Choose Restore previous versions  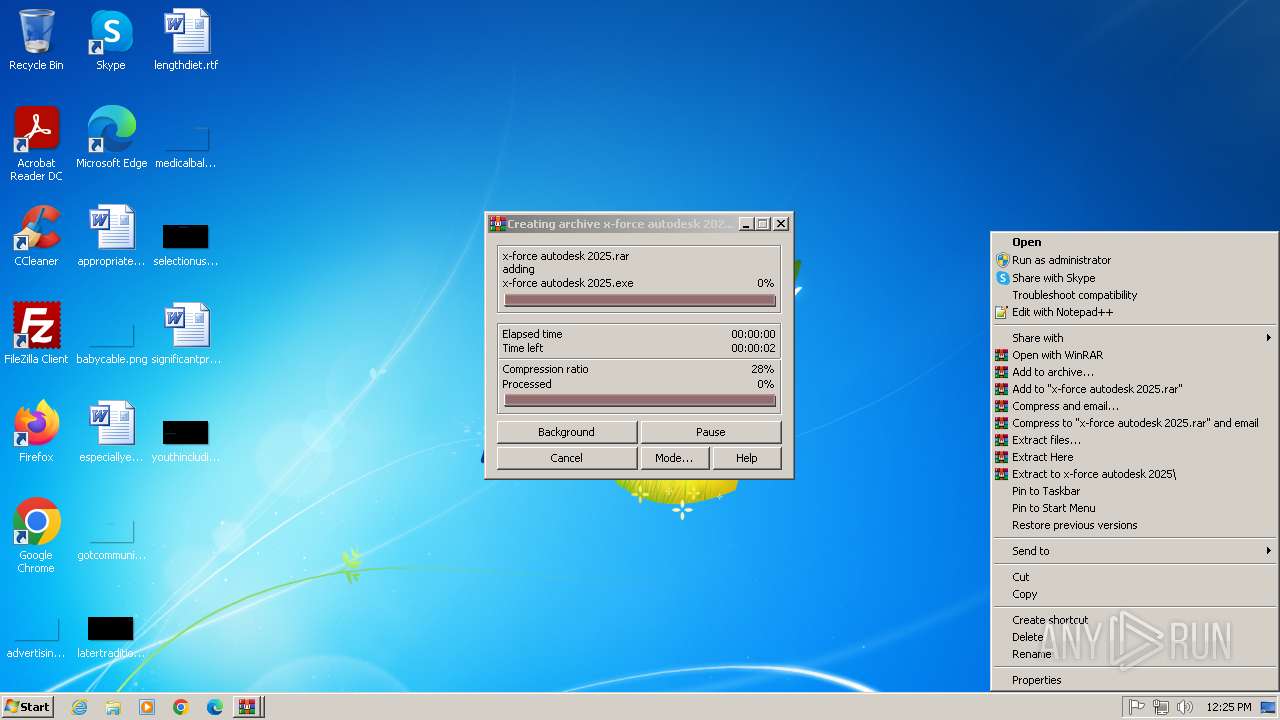[1134, 525]
